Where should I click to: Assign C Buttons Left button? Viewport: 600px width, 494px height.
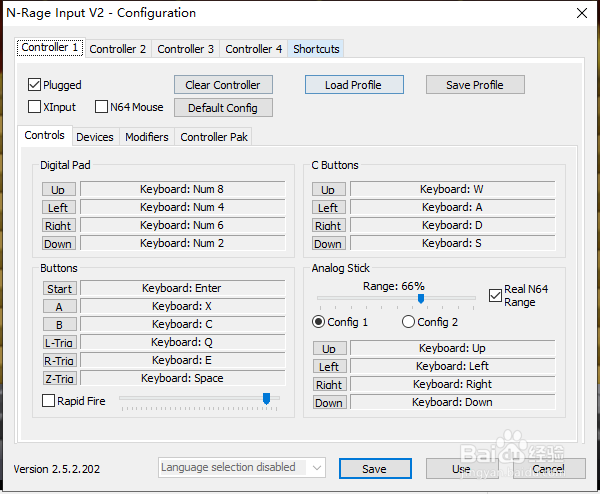[x=329, y=207]
